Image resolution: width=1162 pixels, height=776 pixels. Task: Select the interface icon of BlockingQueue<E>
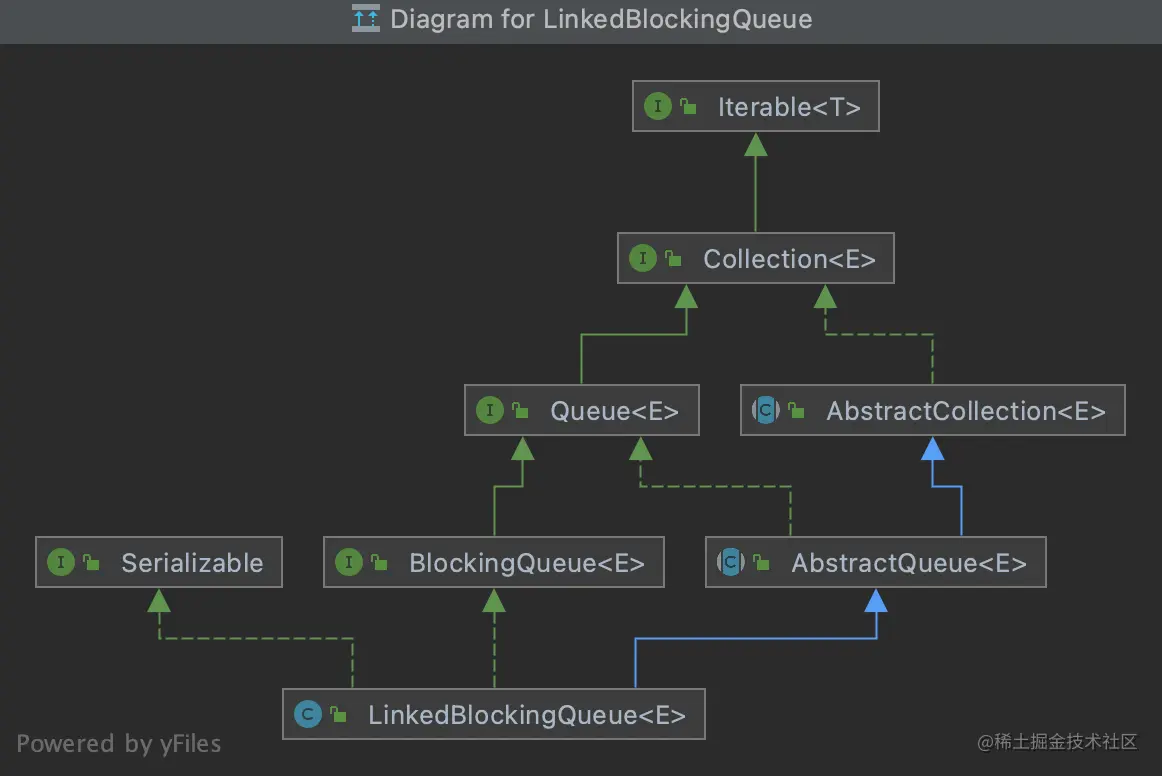tap(349, 562)
